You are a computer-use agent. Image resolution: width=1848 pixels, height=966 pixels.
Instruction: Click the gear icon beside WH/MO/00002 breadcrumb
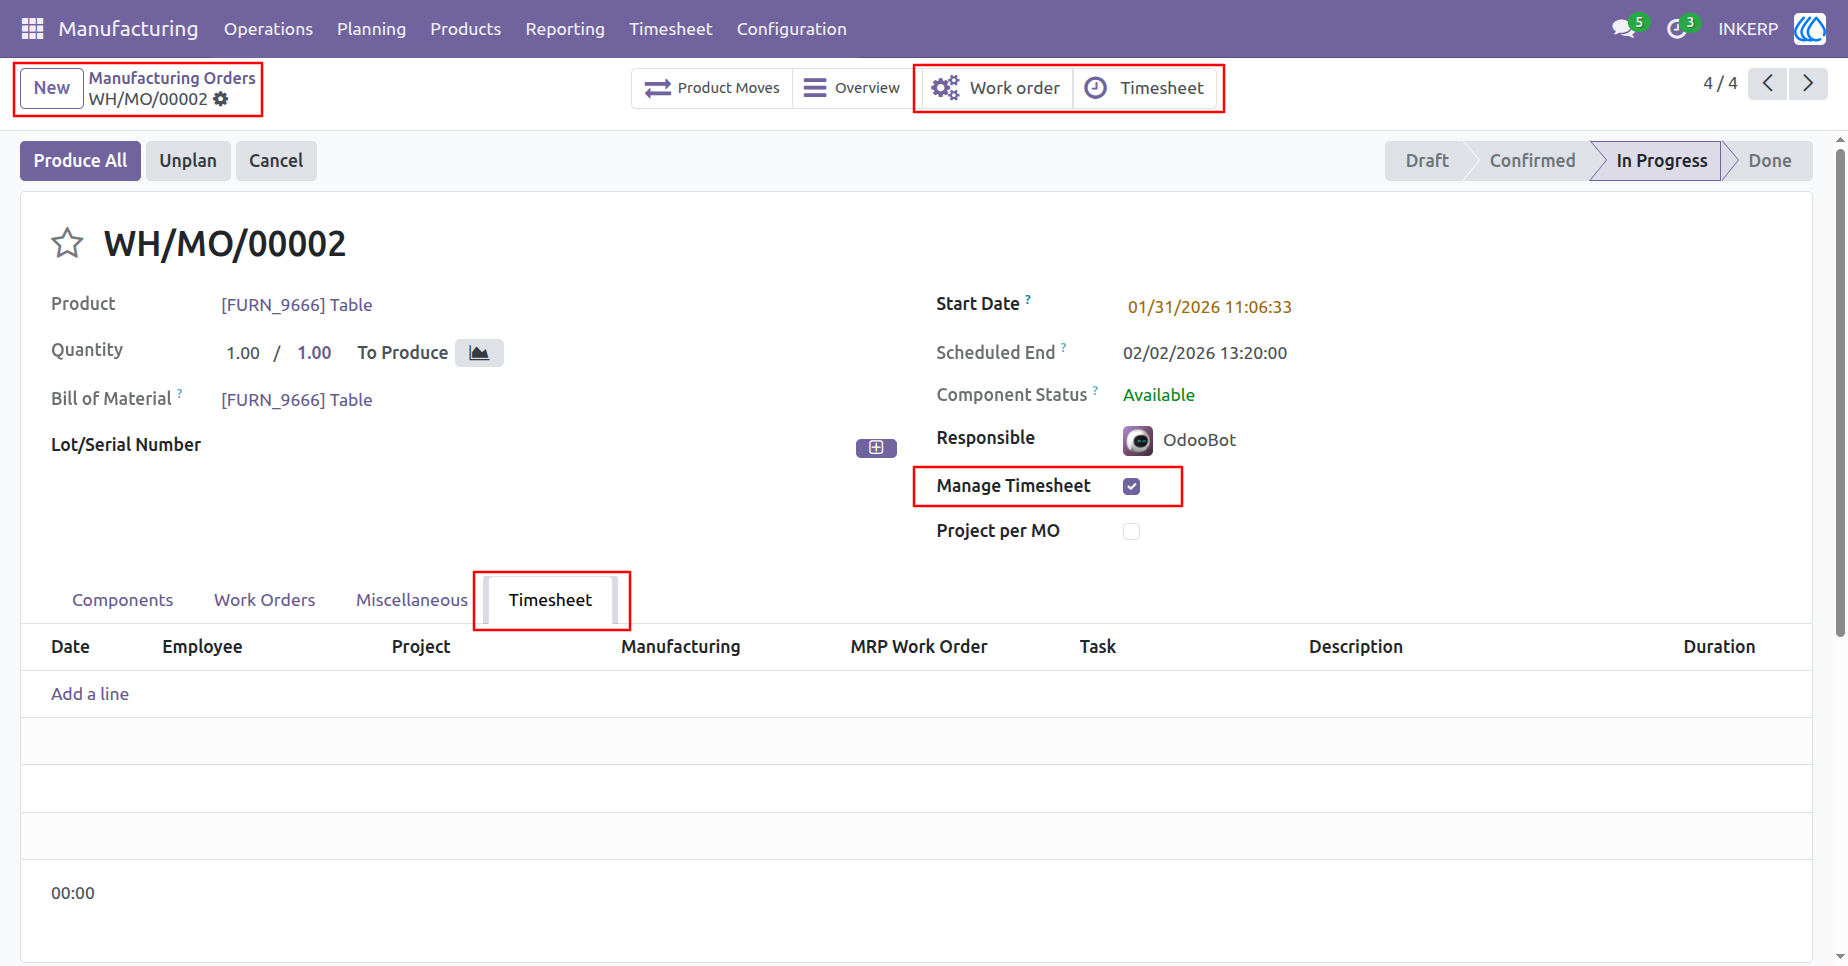pyautogui.click(x=221, y=99)
